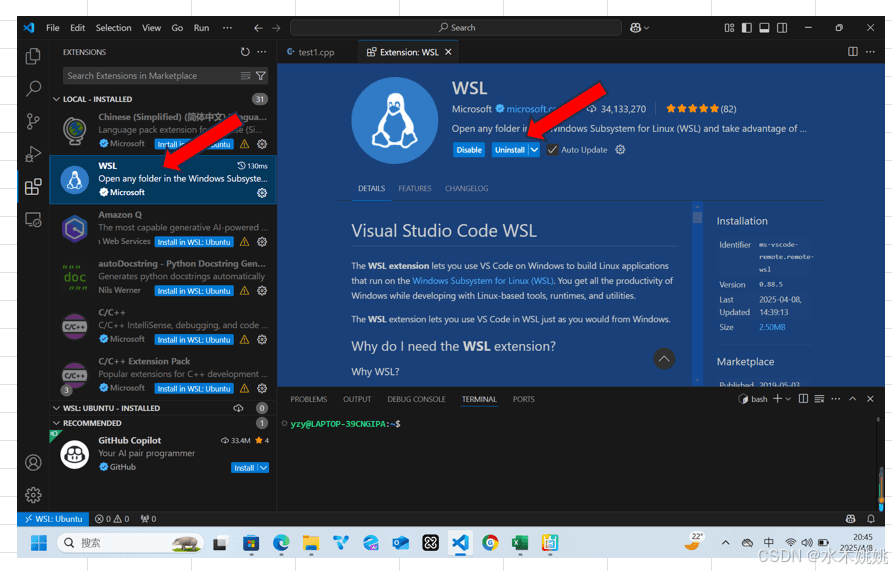Kill the terminal with trash-like X icon
This screenshot has width=892, height=571.
870,399
